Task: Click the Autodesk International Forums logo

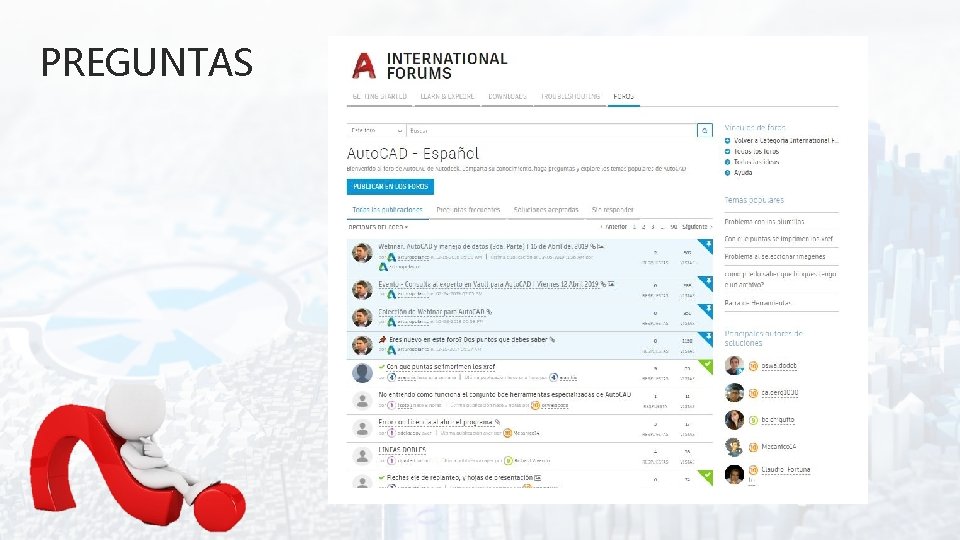Action: pyautogui.click(x=430, y=66)
